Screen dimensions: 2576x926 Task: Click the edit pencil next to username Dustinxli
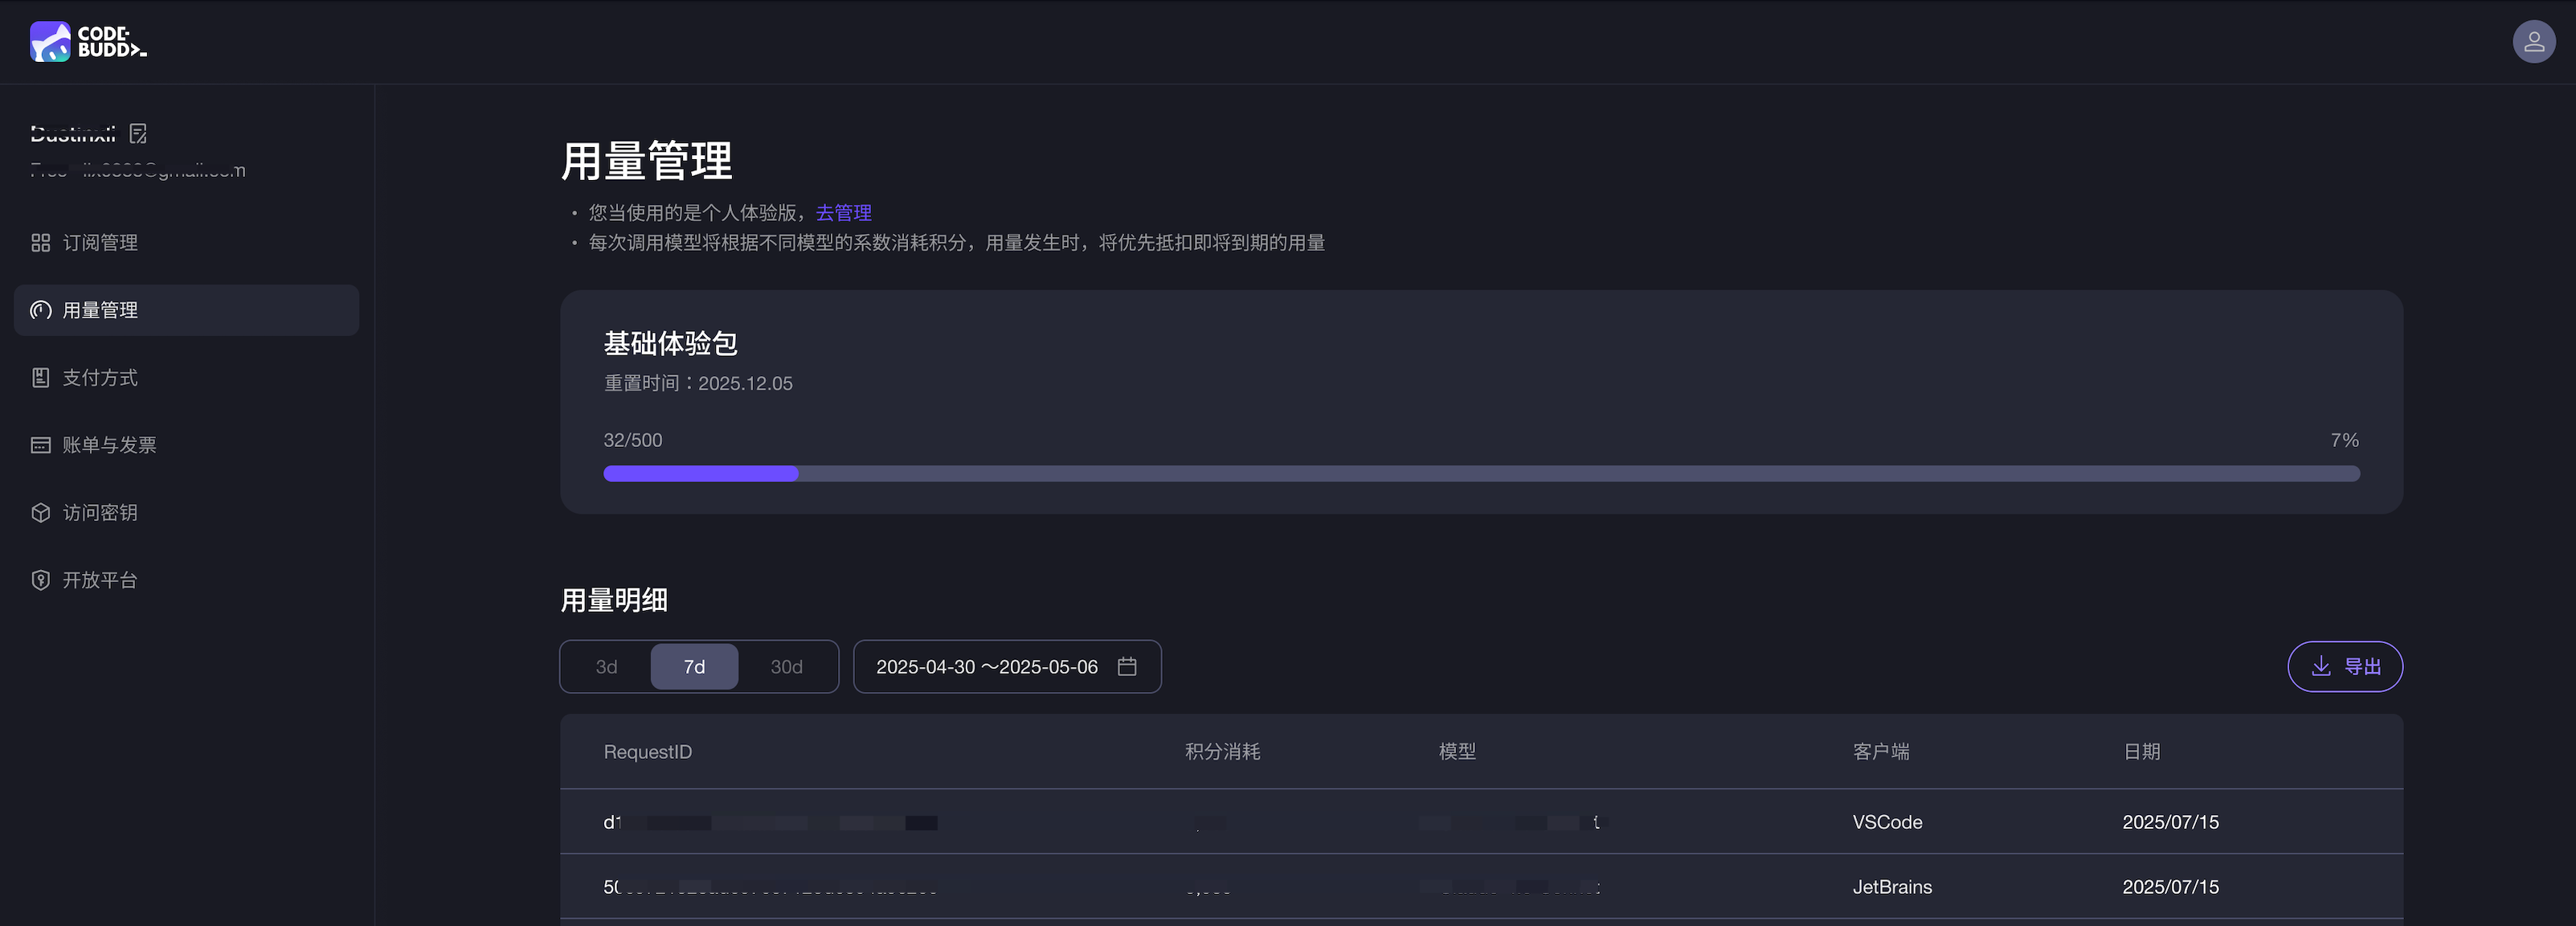(139, 133)
